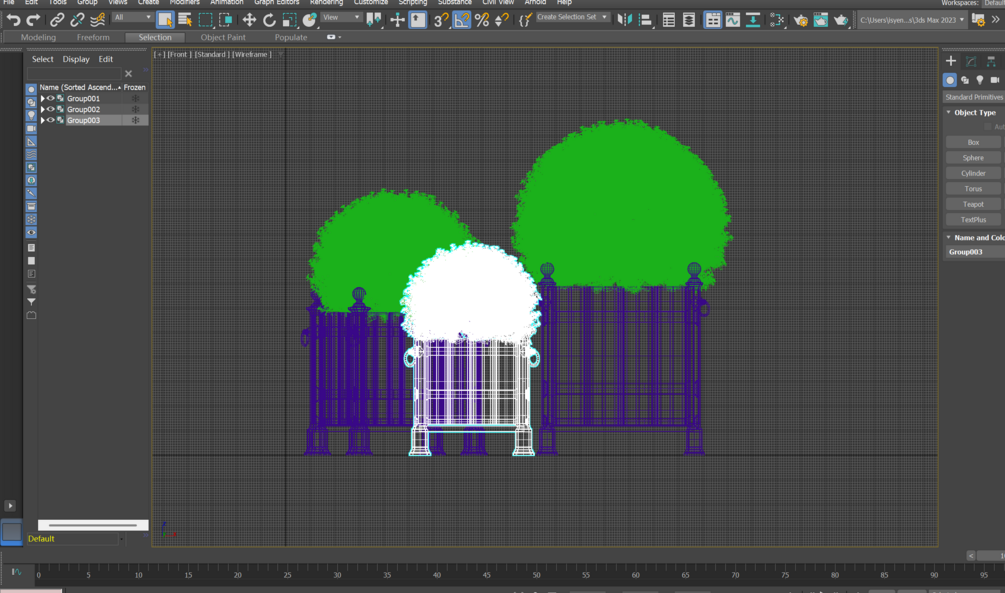Image resolution: width=1005 pixels, height=593 pixels.
Task: Toggle the Percent Snap button
Action: click(x=482, y=20)
